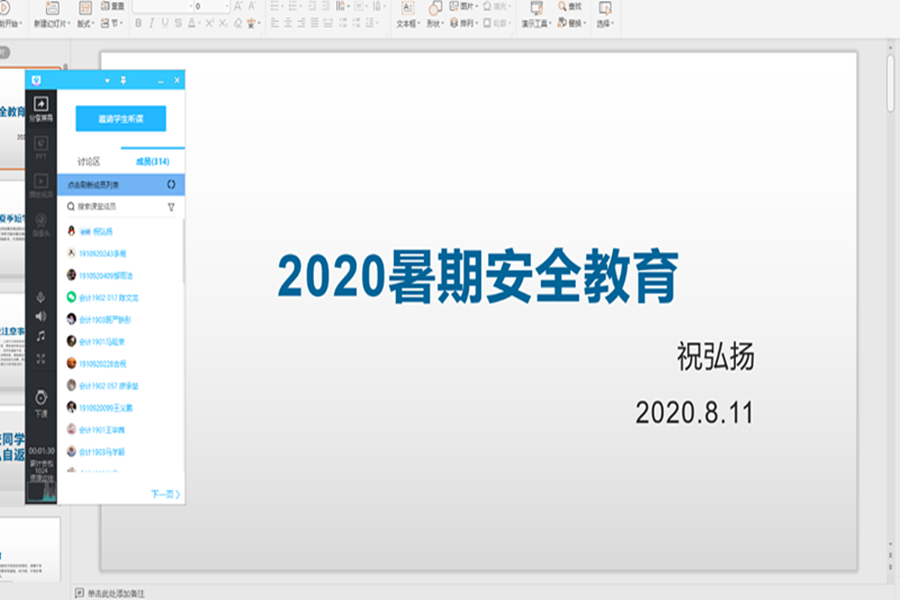Click the 分享屏幕 share screen icon
The width and height of the screenshot is (900, 600).
41,105
